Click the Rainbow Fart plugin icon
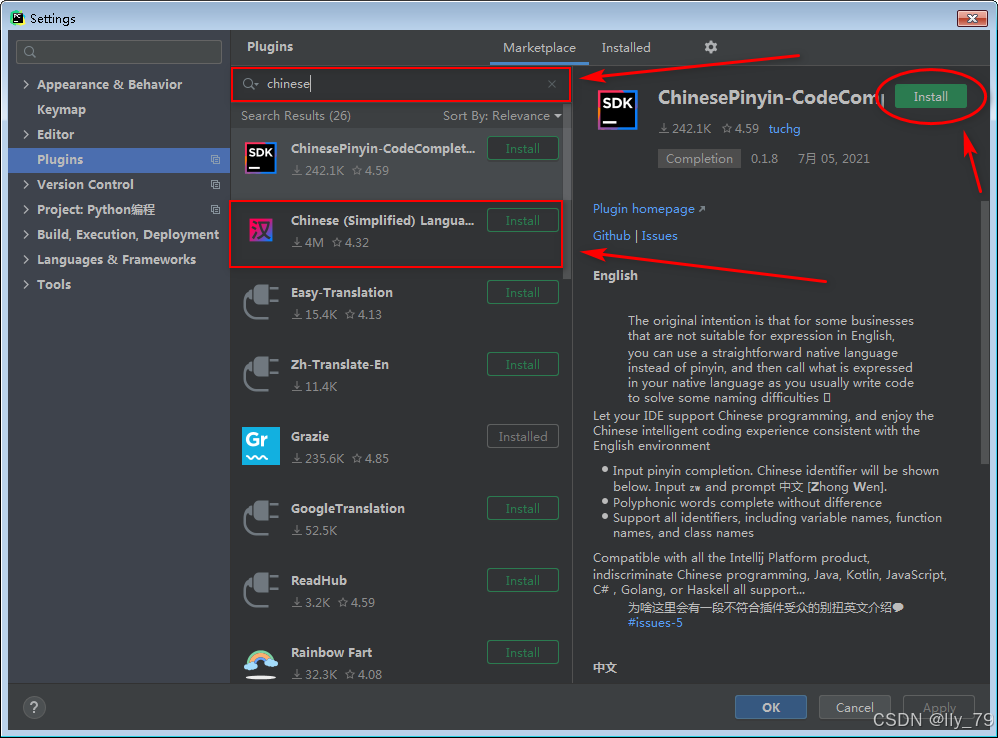Screen dimensions: 998x738 click(261, 663)
